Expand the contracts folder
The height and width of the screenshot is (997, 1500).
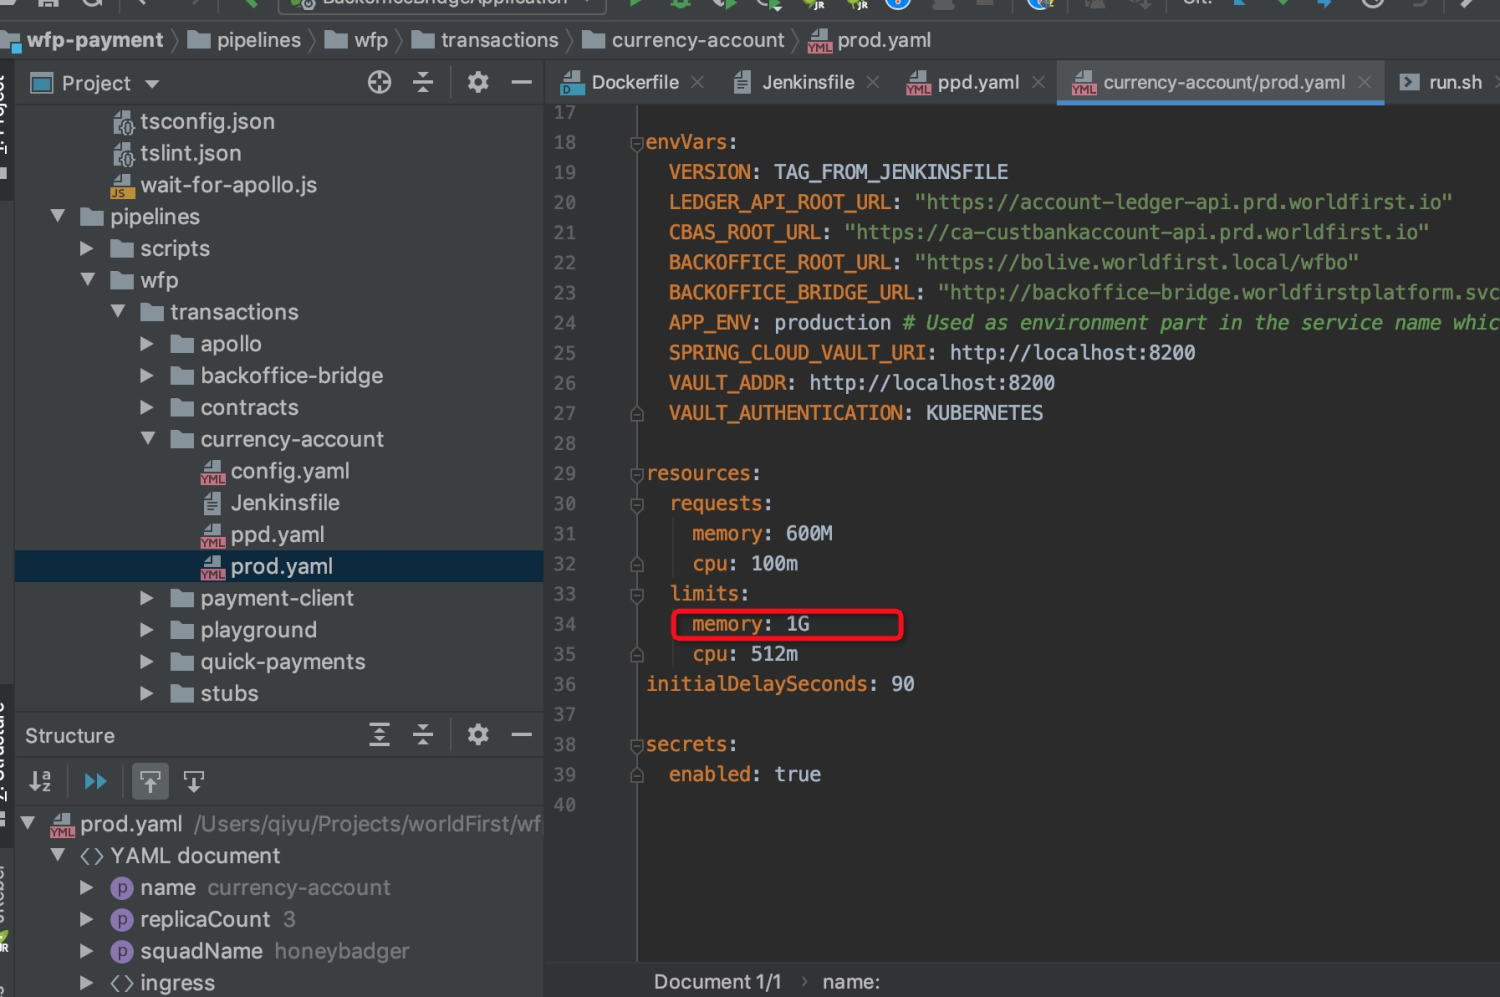[147, 407]
